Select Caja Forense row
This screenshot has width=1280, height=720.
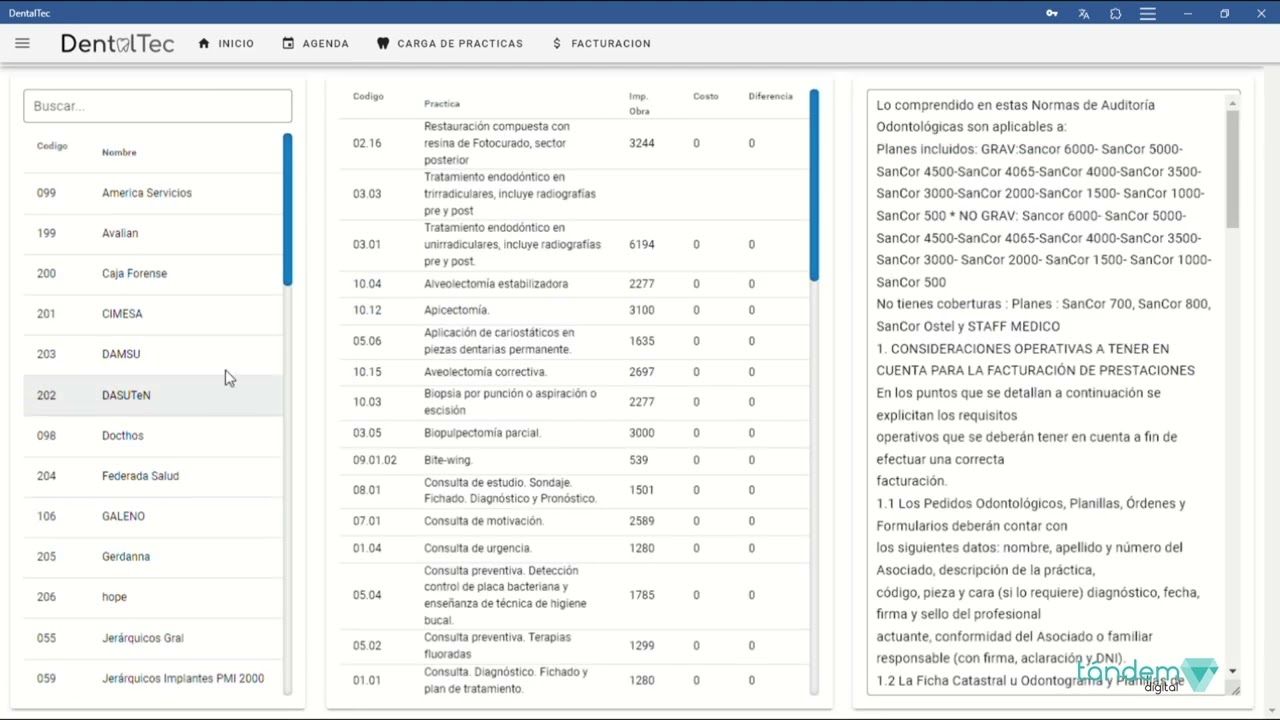(x=154, y=273)
